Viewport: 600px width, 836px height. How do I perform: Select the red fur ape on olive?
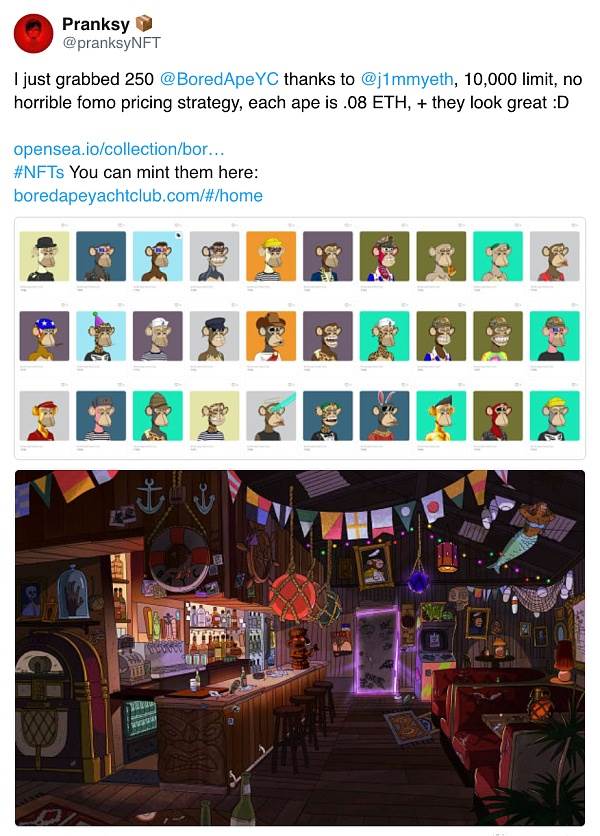click(x=498, y=416)
